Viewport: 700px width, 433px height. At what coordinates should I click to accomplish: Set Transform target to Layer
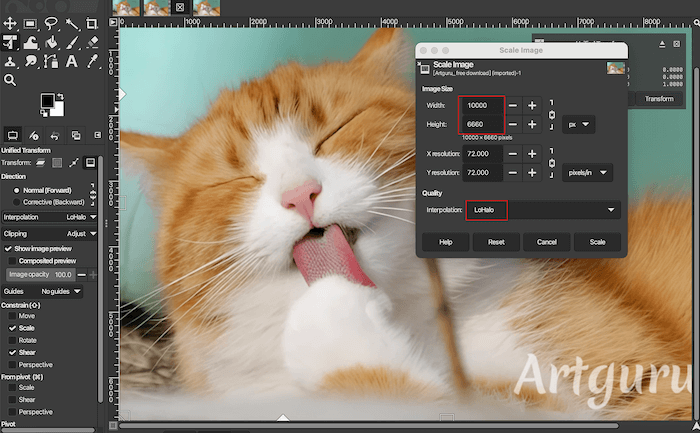coord(41,163)
